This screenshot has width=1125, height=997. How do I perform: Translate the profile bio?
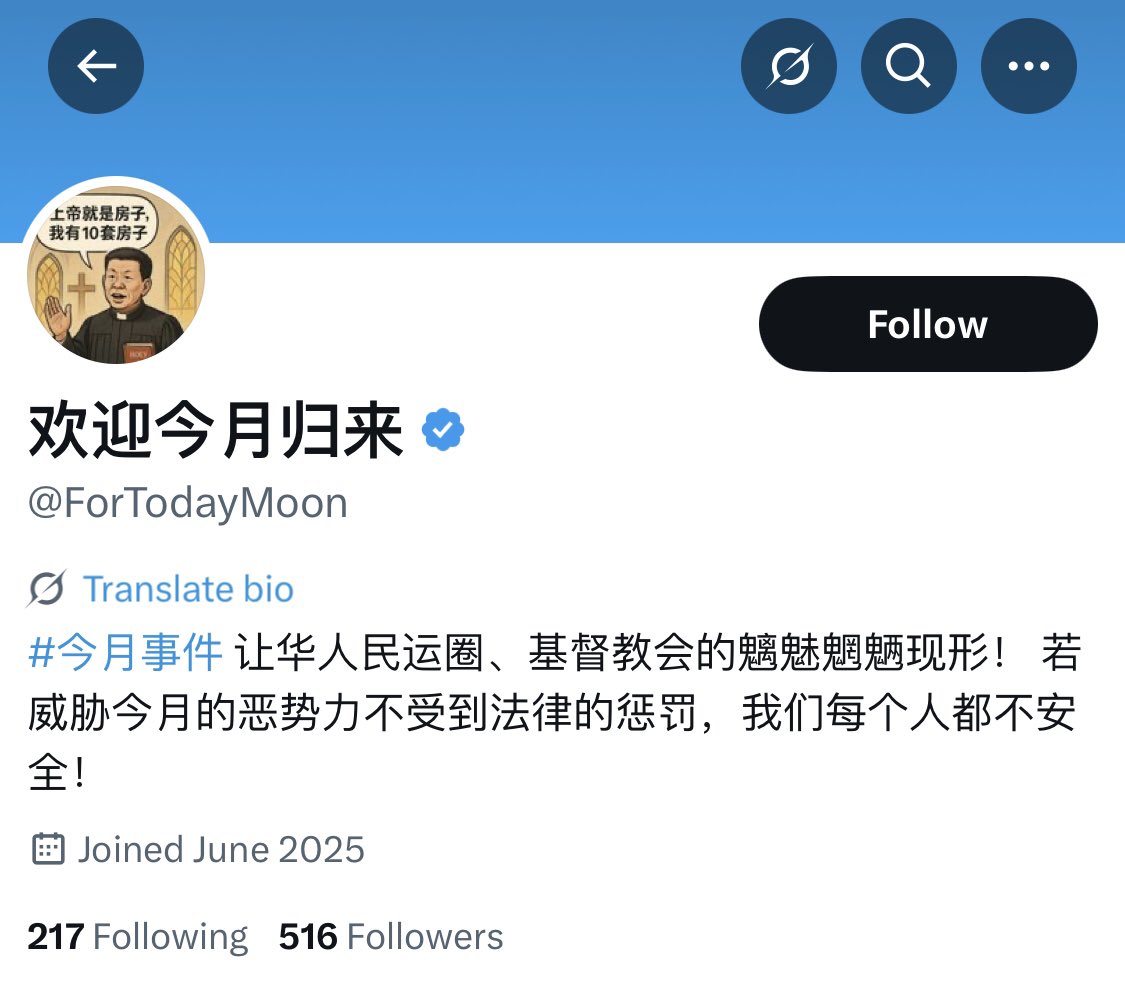point(189,589)
